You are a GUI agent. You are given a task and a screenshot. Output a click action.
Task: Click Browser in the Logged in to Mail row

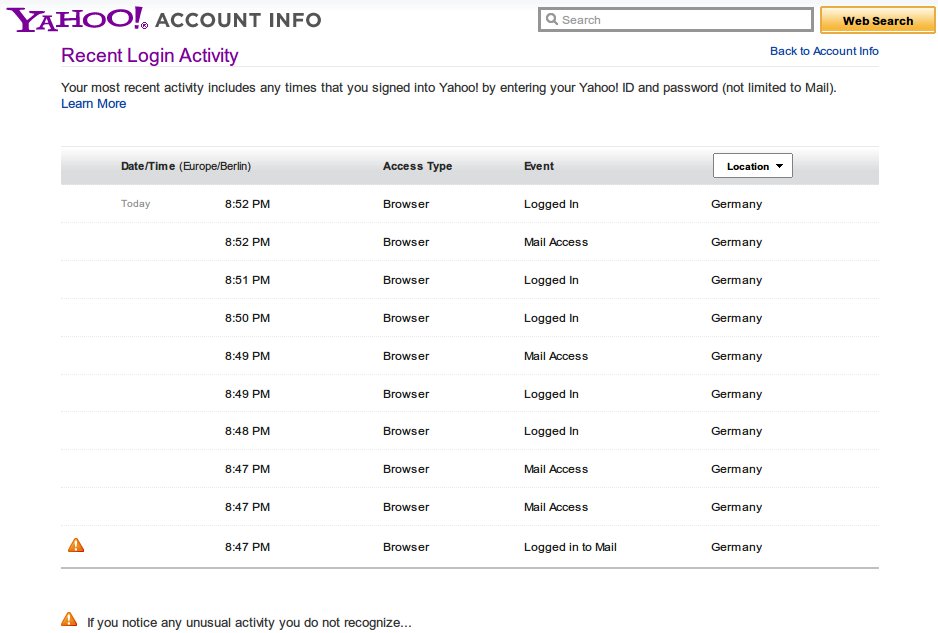pyautogui.click(x=406, y=547)
